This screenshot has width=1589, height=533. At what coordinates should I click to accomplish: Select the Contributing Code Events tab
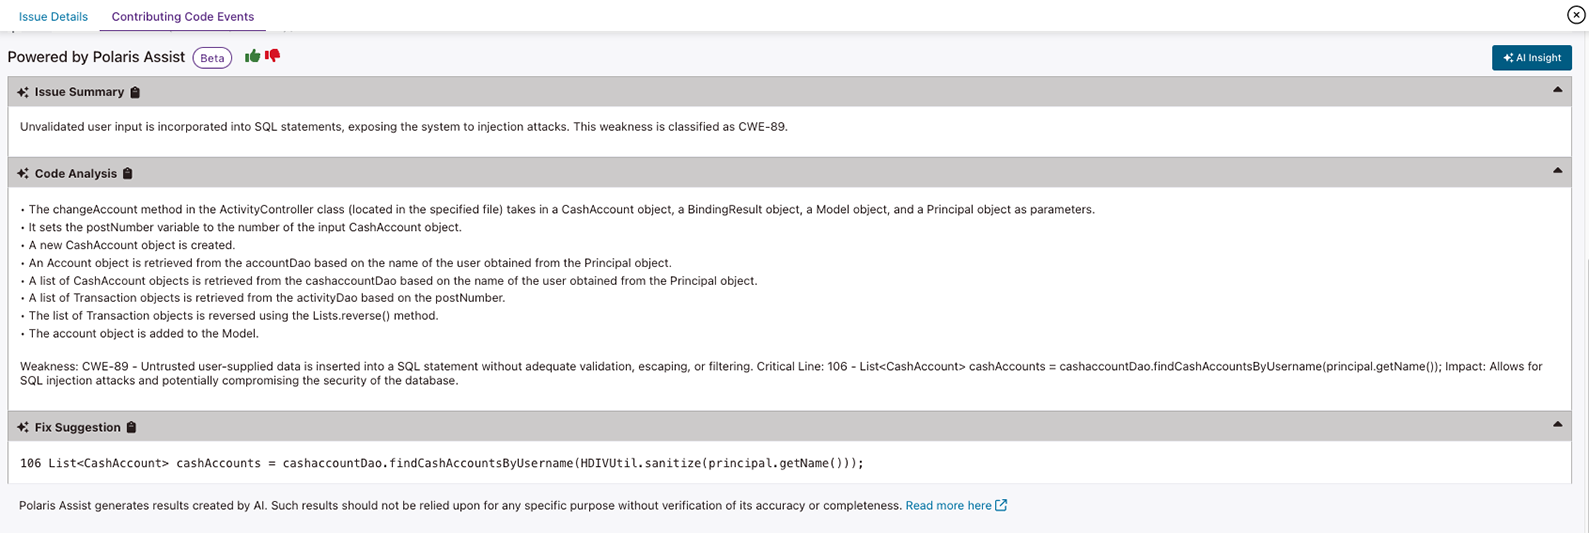tap(183, 17)
